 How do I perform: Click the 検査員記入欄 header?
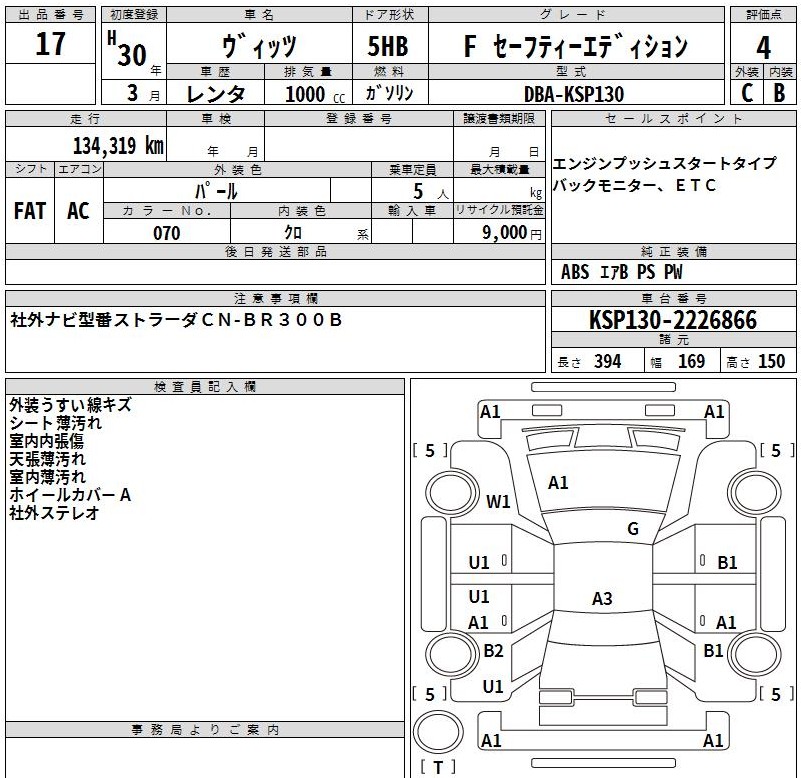[x=205, y=387]
